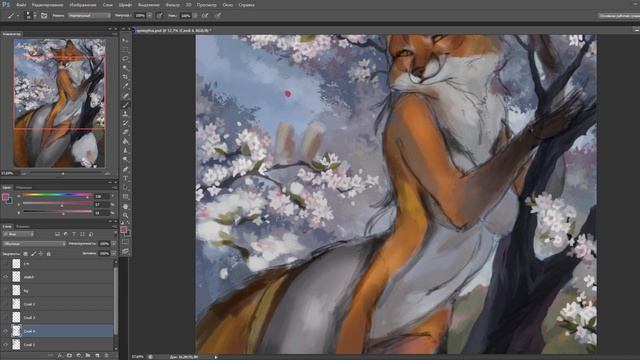Click the foreground color swatch in toolbox
The width and height of the screenshot is (640, 360).
[x=123, y=230]
